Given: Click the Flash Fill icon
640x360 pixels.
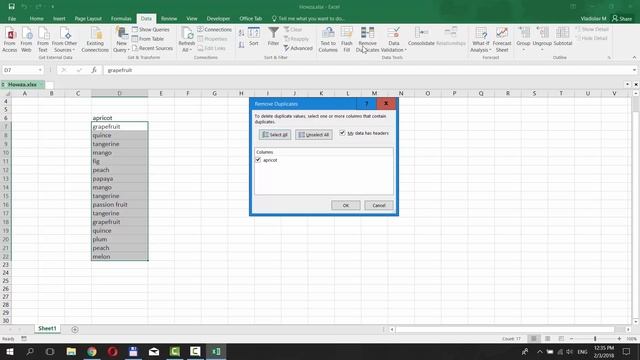Looking at the screenshot, I should pos(347,39).
